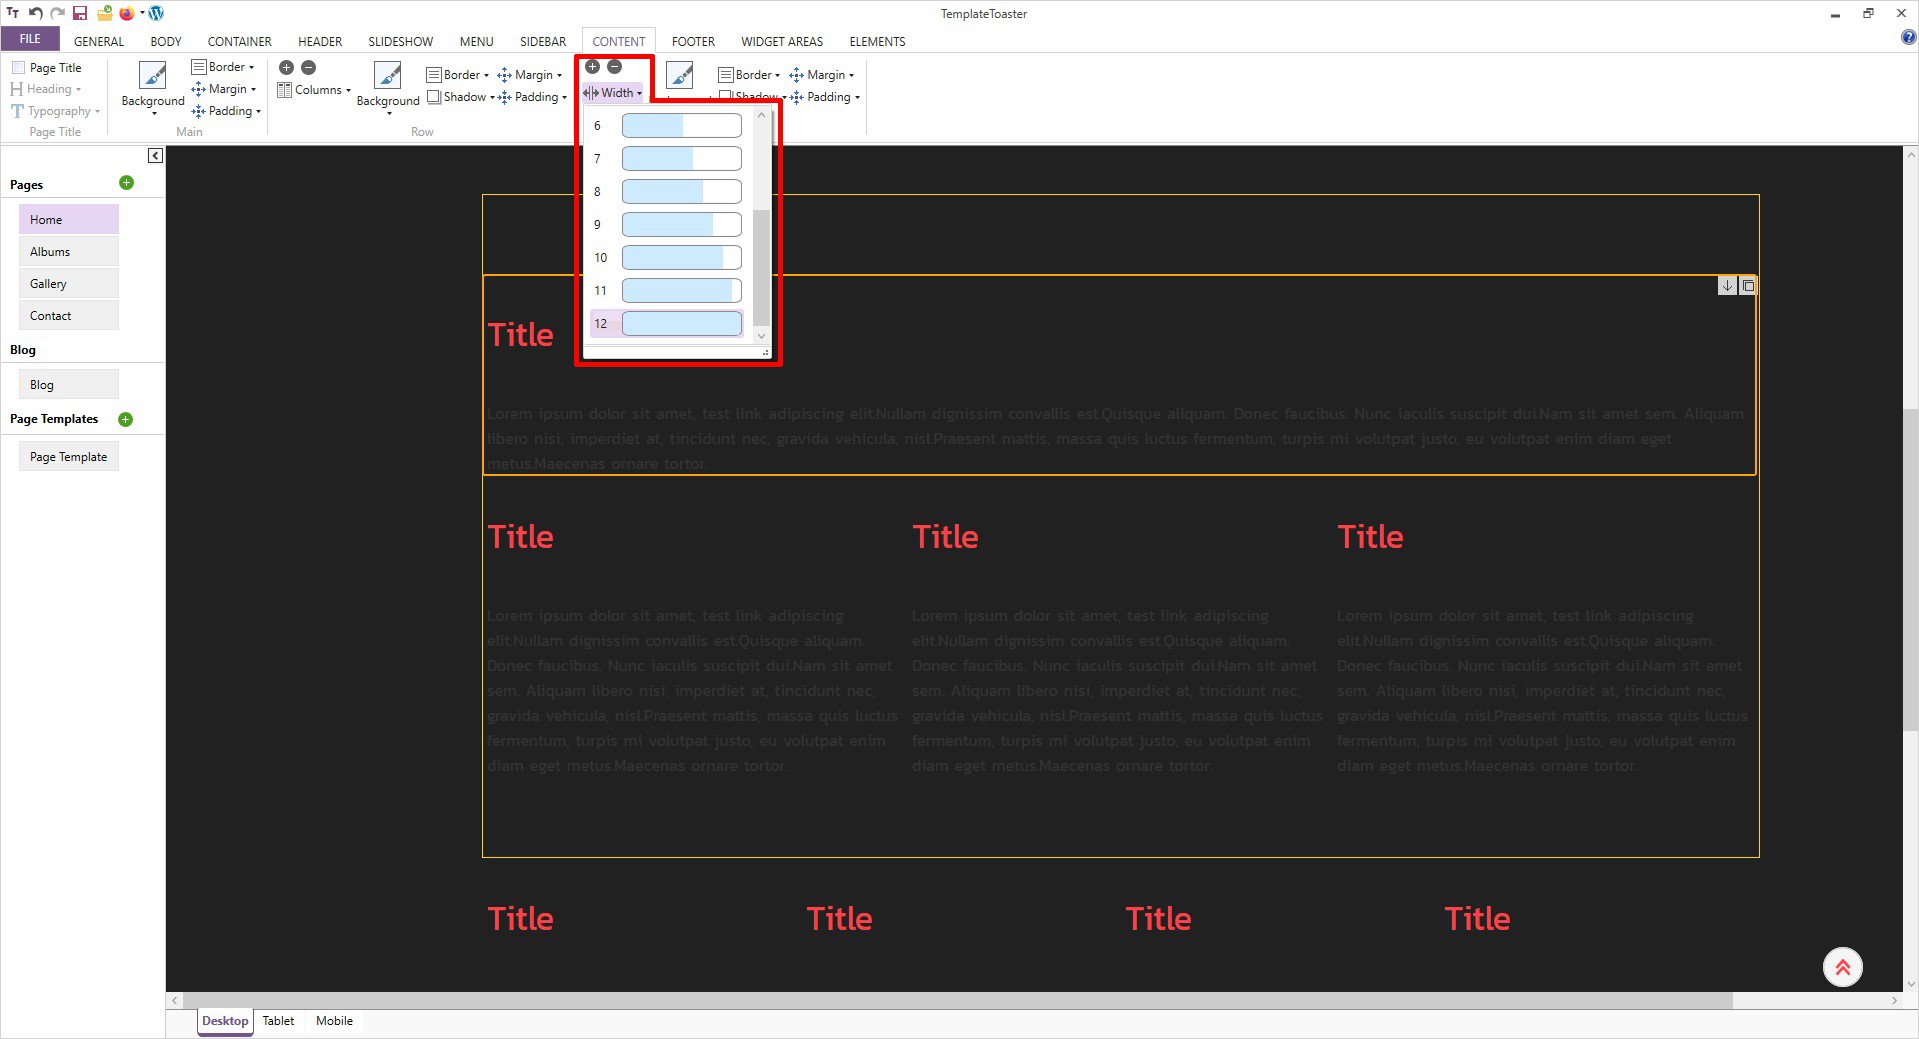Click the add column plus icon above Columns
Screen dimensions: 1919x1039
(286, 68)
